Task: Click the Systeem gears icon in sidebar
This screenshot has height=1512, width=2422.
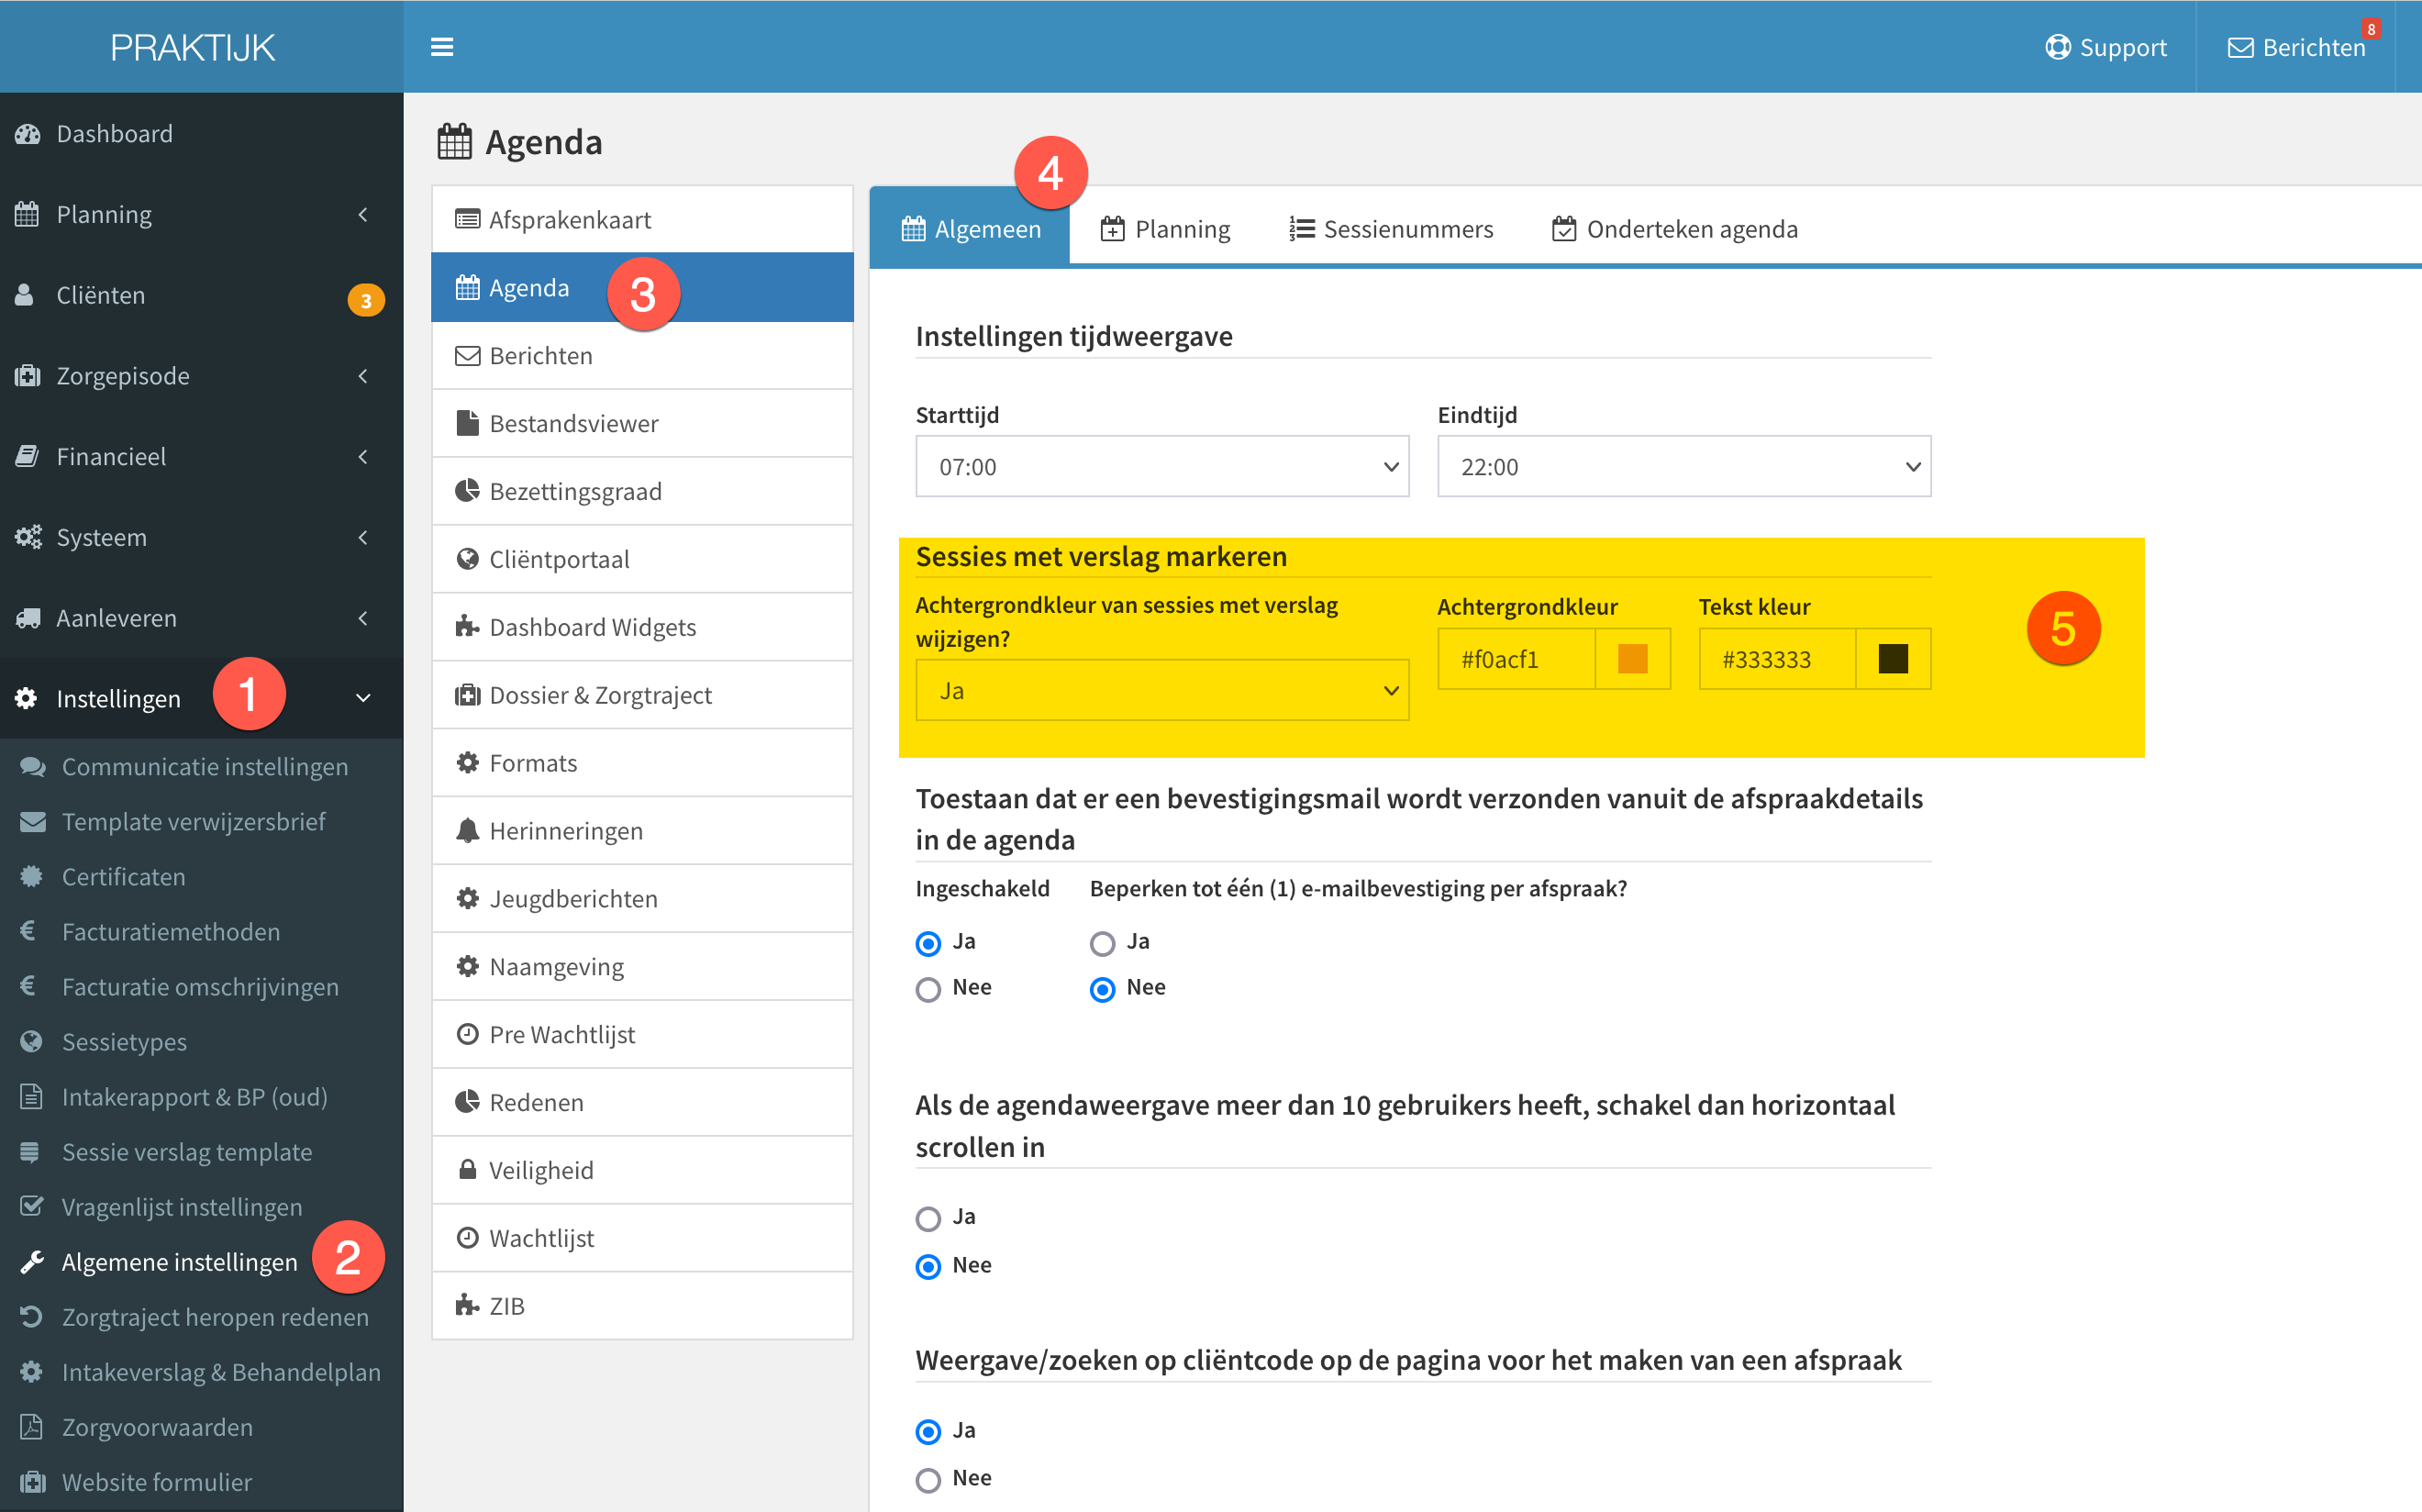Action: [x=28, y=537]
